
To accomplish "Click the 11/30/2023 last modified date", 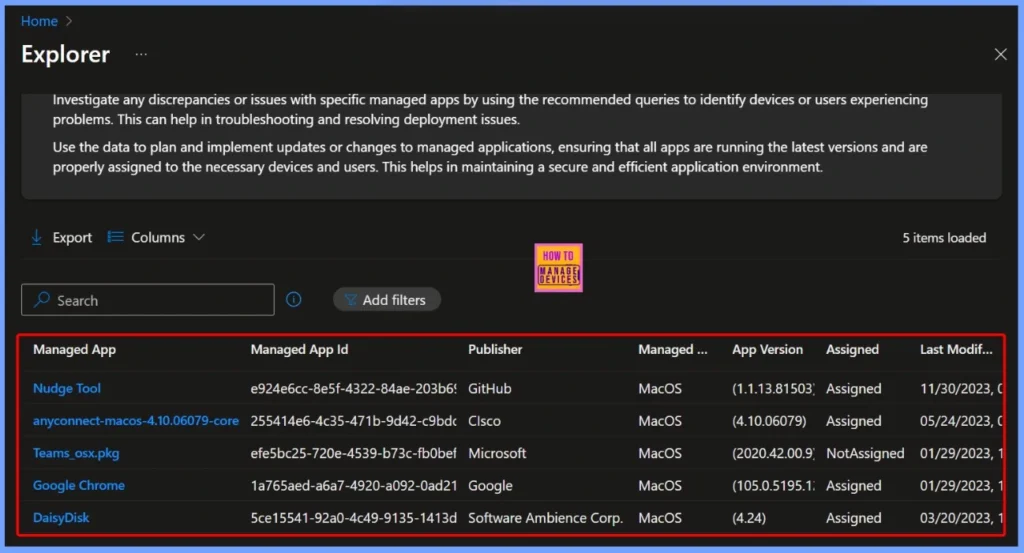I will [x=961, y=388].
